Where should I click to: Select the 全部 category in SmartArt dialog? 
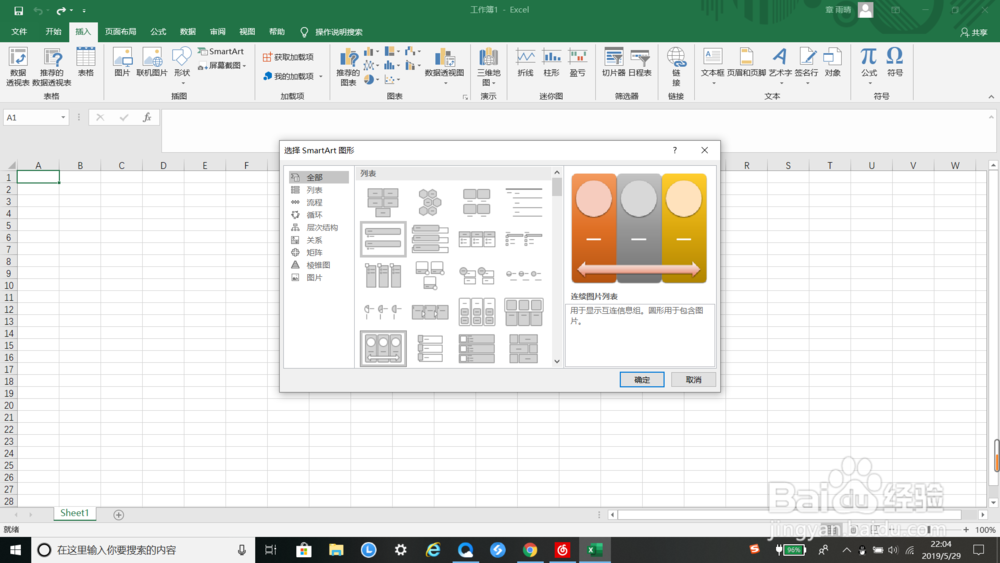pos(318,177)
